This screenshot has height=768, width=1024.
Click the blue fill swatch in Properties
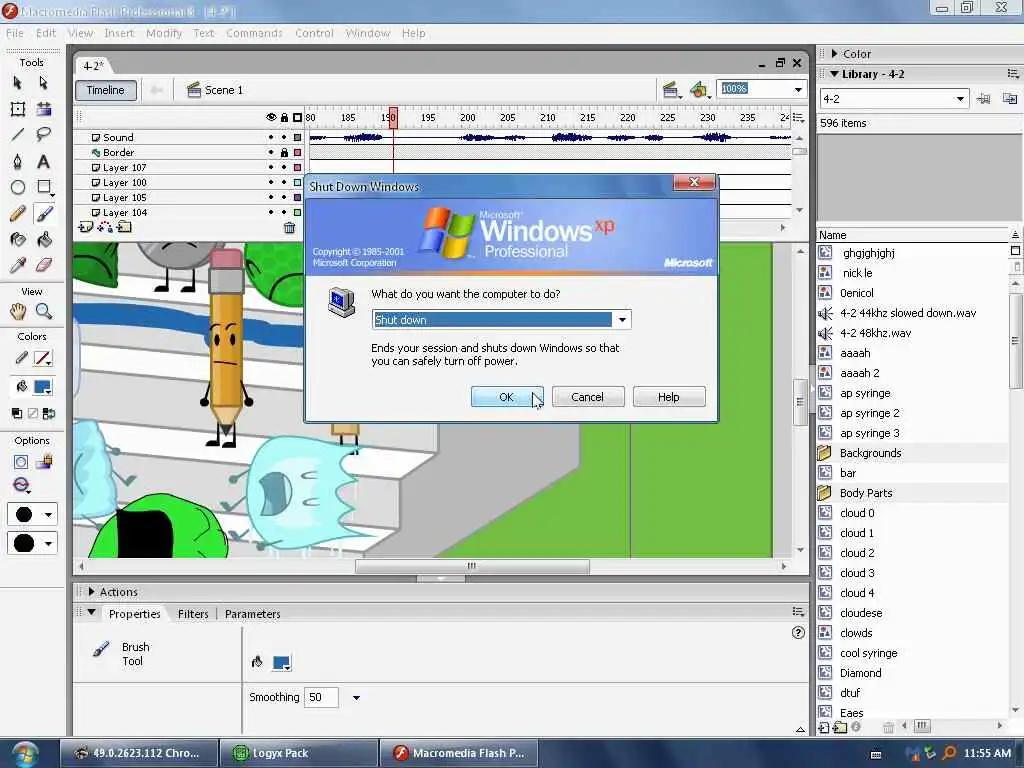point(281,663)
